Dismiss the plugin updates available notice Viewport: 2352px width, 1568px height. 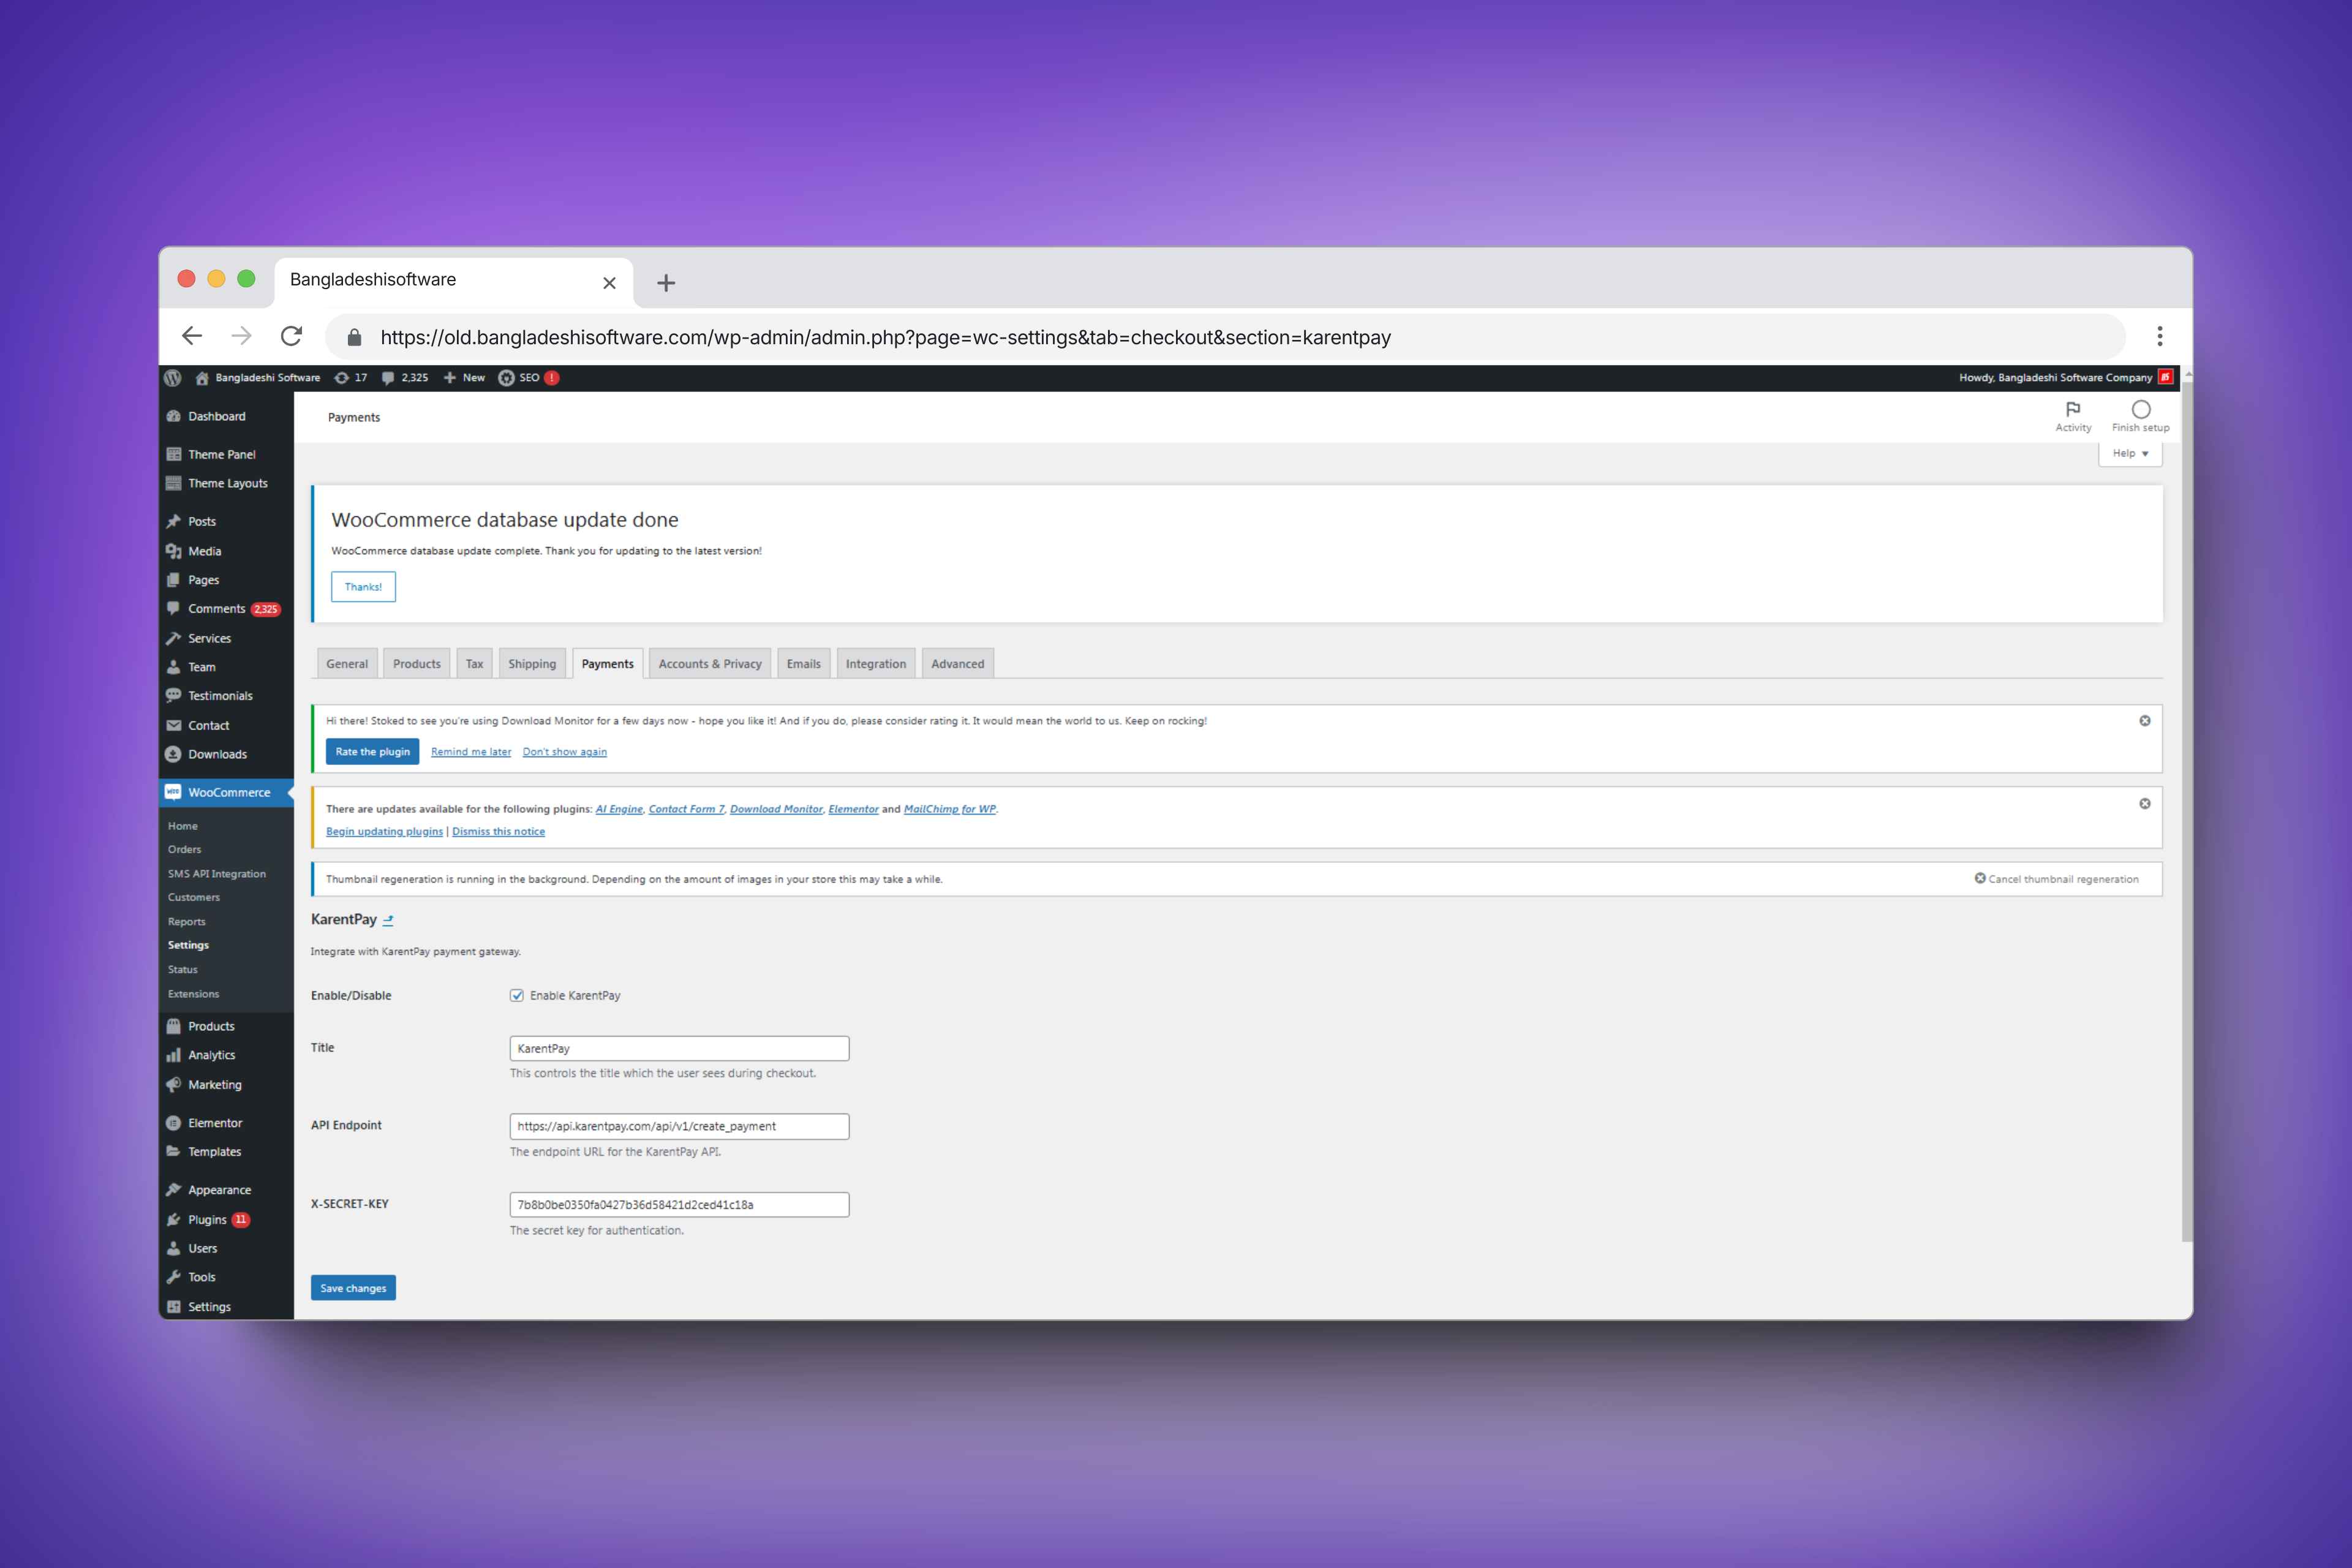point(2145,804)
